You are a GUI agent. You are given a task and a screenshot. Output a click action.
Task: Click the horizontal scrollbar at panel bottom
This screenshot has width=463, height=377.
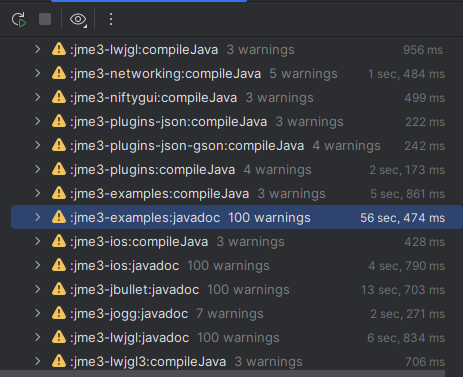222,373
